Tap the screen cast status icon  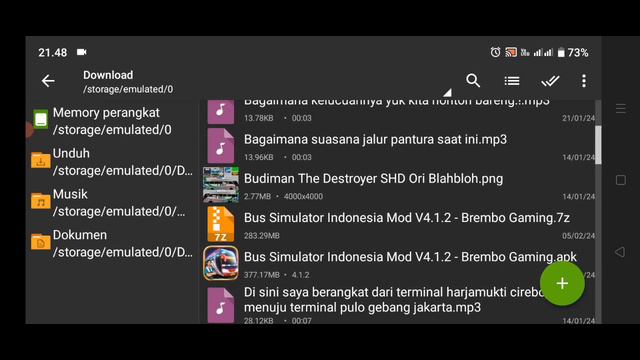(x=511, y=52)
